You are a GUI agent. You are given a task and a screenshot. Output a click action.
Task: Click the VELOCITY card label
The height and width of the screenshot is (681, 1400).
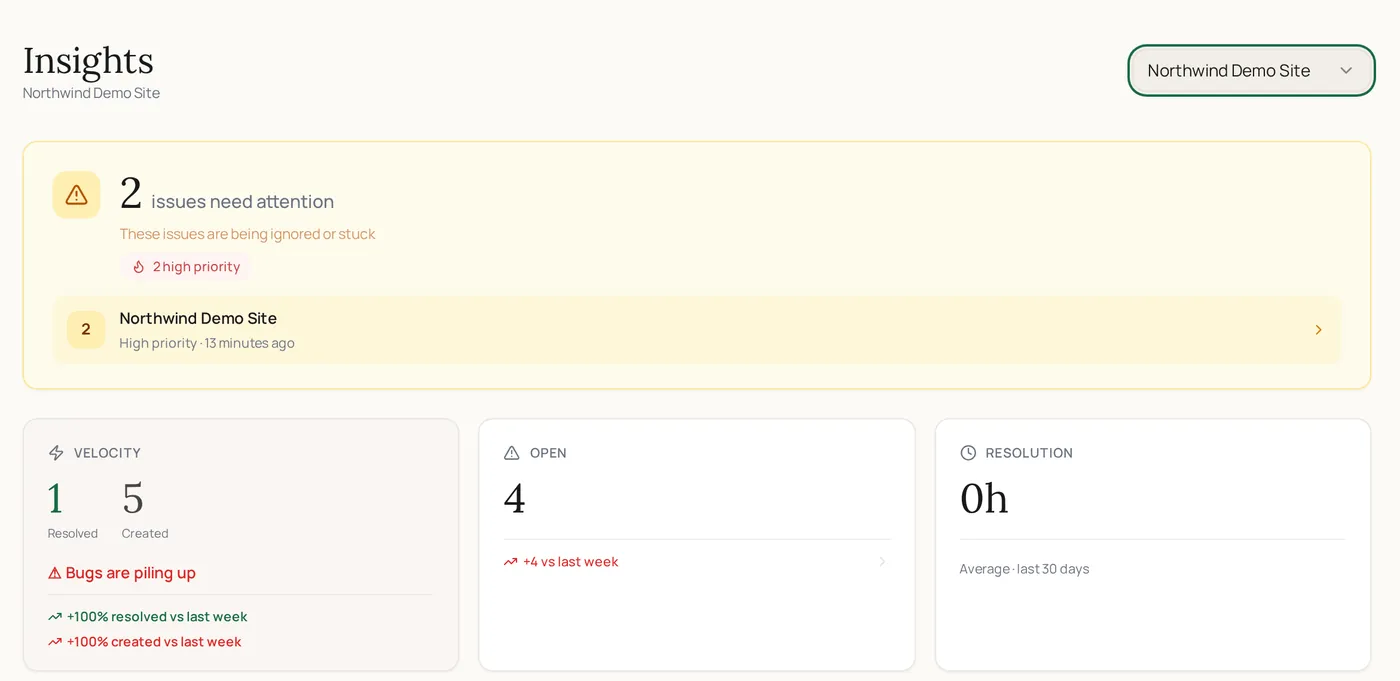pos(107,453)
